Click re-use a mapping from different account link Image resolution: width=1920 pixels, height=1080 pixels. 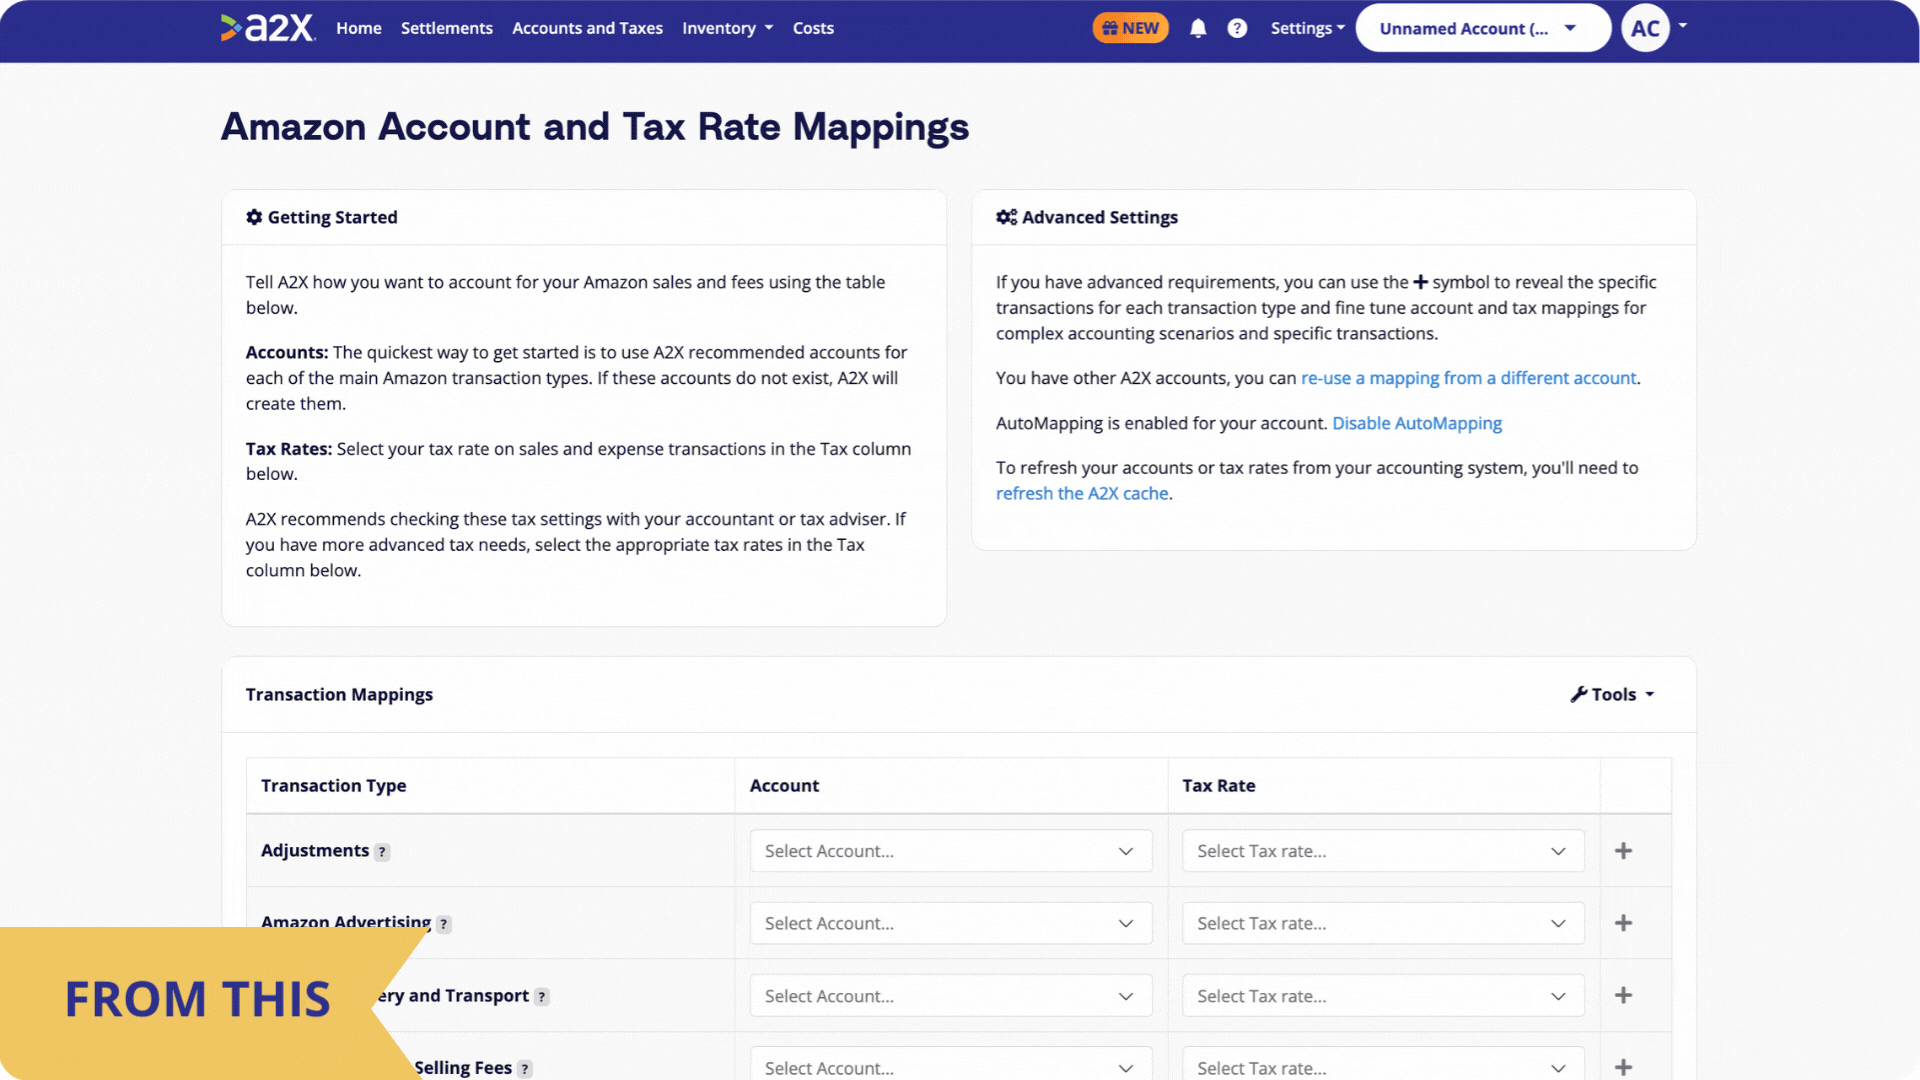[1468, 378]
